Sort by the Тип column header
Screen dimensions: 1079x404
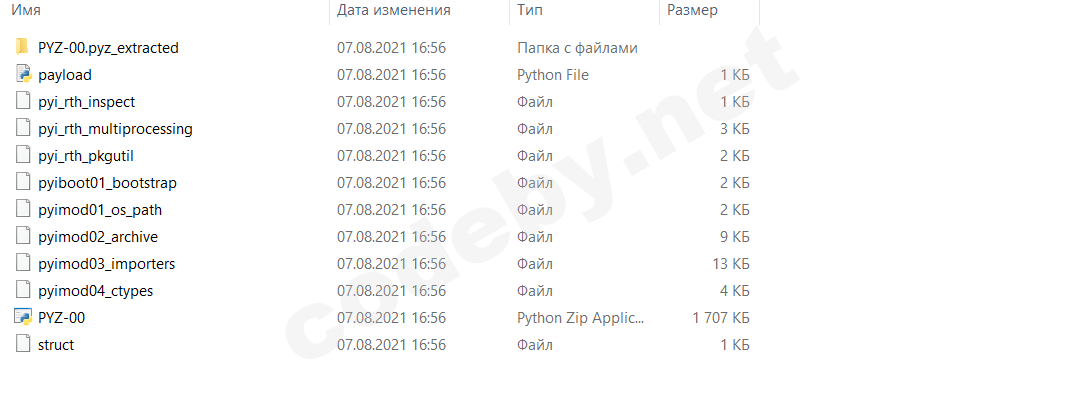pyautogui.click(x=529, y=10)
